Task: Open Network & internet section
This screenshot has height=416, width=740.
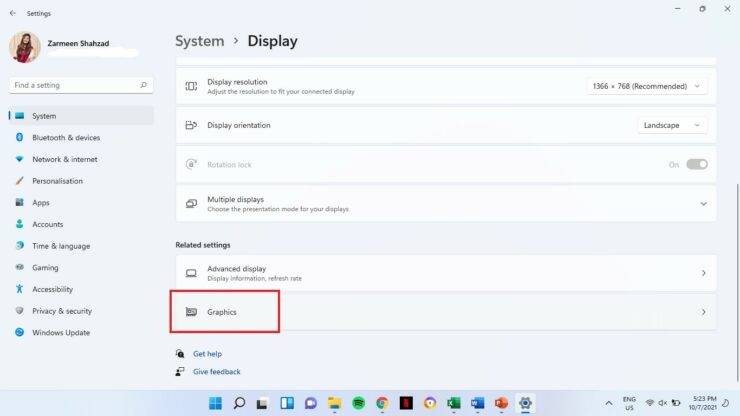Action: [x=64, y=159]
